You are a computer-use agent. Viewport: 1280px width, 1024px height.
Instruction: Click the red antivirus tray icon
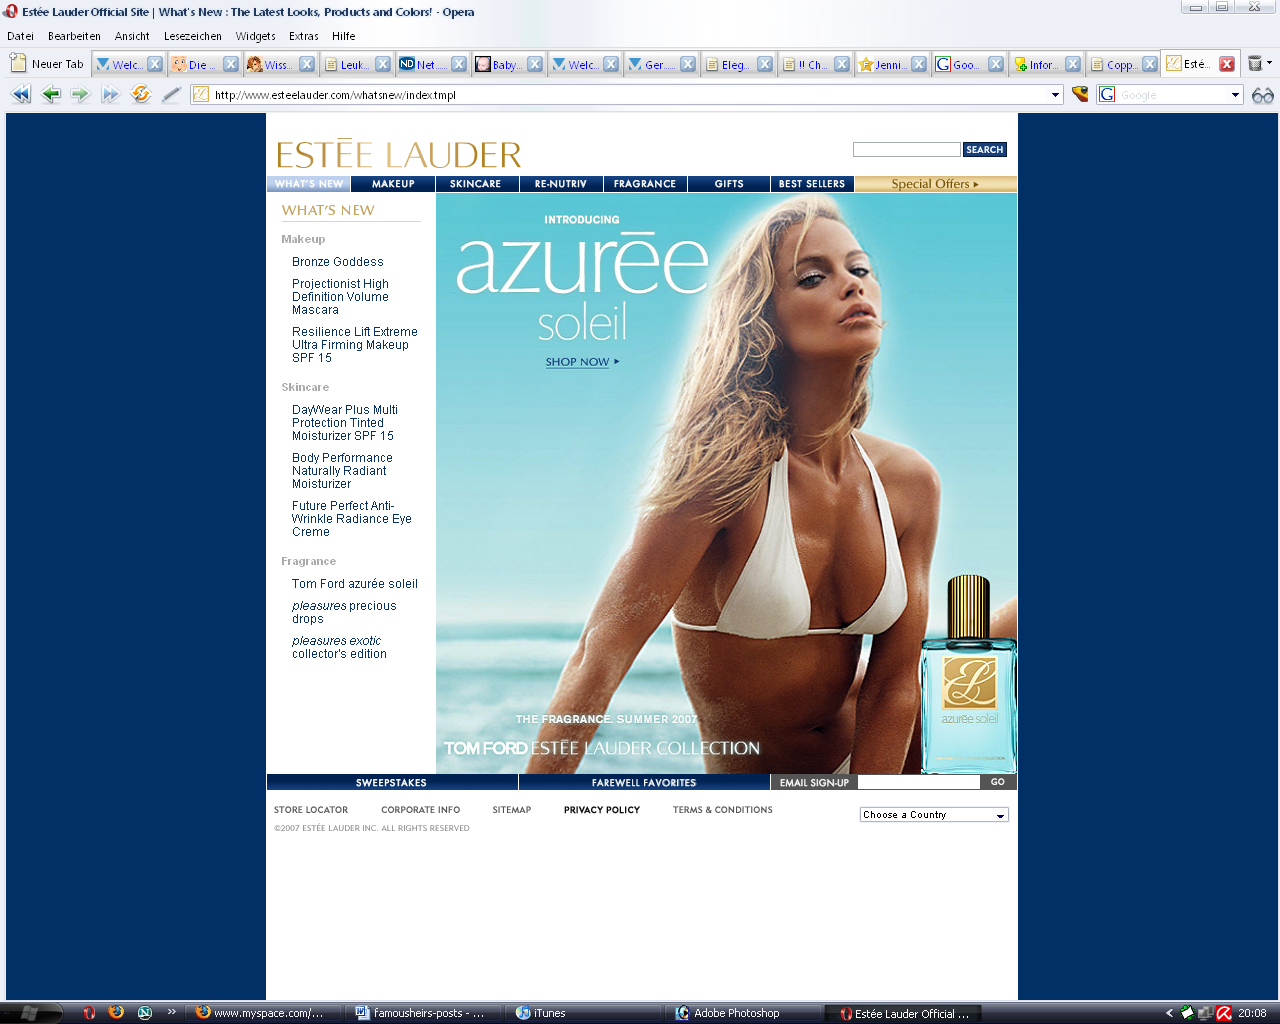(1224, 1013)
